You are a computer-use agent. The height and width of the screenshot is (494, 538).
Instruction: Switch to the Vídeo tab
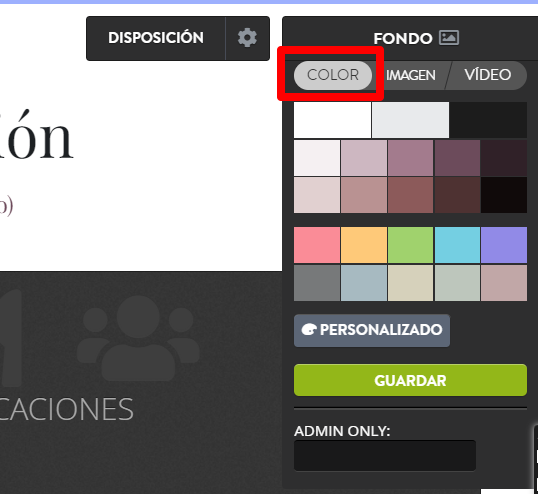pyautogui.click(x=488, y=75)
